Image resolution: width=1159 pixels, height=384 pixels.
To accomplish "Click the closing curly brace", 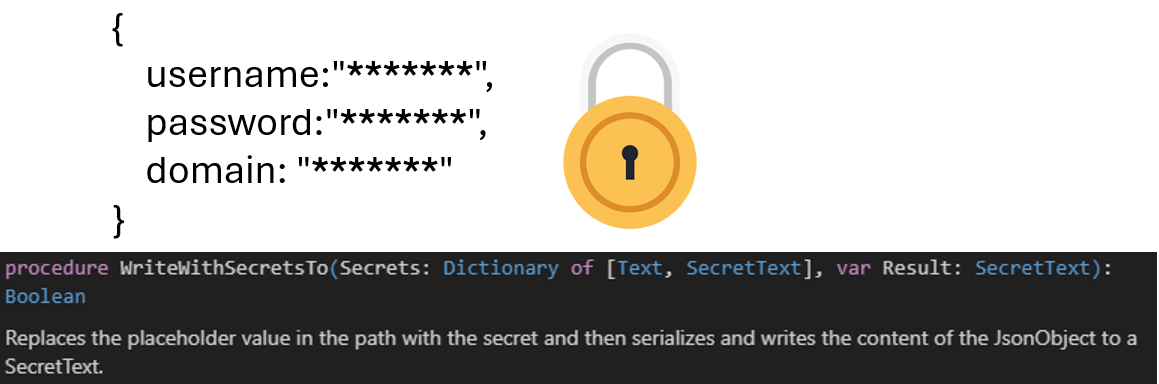I will pos(117,220).
